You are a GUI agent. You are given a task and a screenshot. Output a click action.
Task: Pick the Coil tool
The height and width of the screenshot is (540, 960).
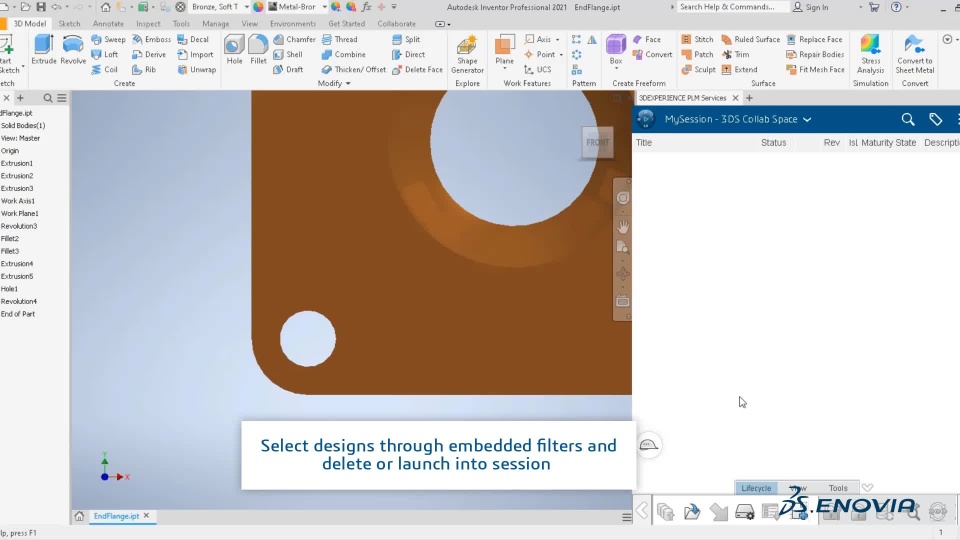click(x=104, y=70)
